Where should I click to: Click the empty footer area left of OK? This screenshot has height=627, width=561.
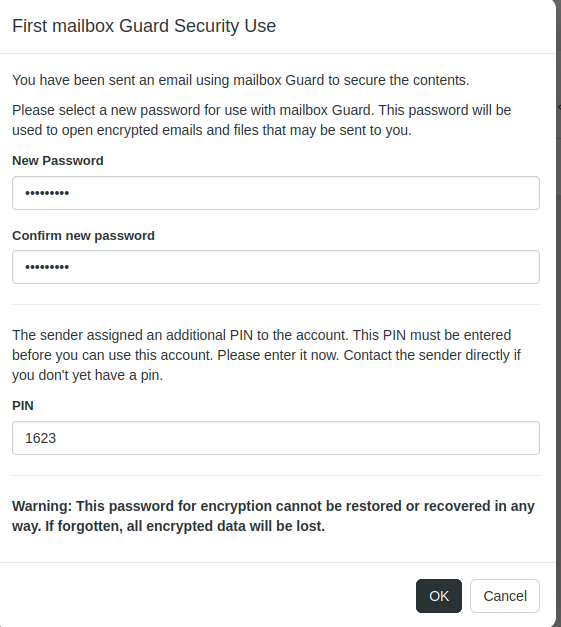coord(208,596)
